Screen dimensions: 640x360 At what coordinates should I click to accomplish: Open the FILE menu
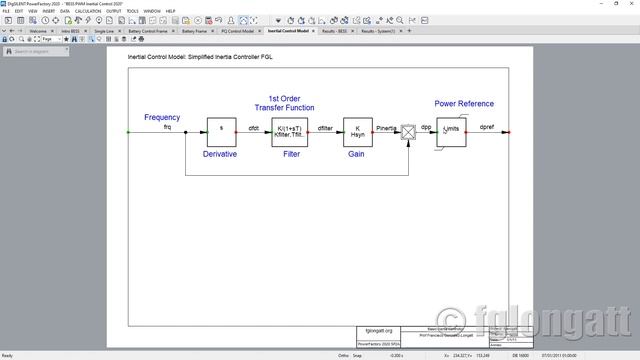click(x=6, y=11)
